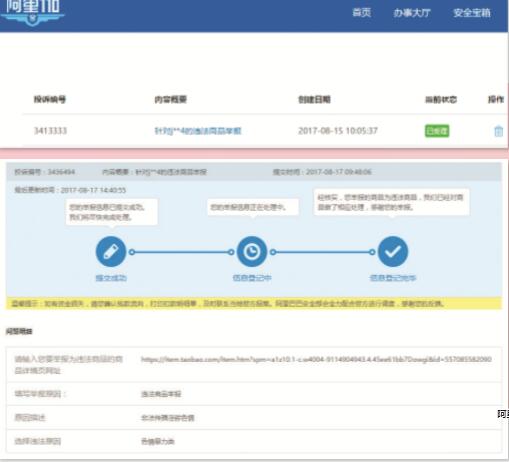
Task: Select the clock in-progress step icon
Action: coord(252,252)
